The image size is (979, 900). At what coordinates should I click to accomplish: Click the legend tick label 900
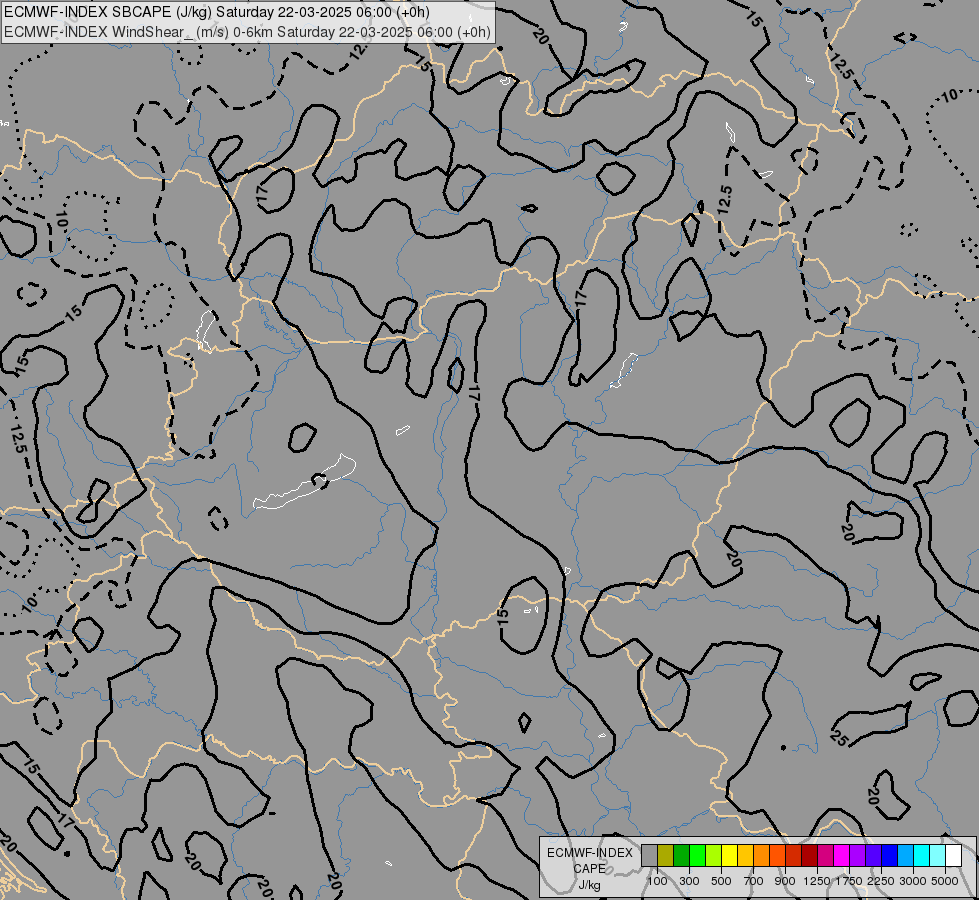point(785,881)
